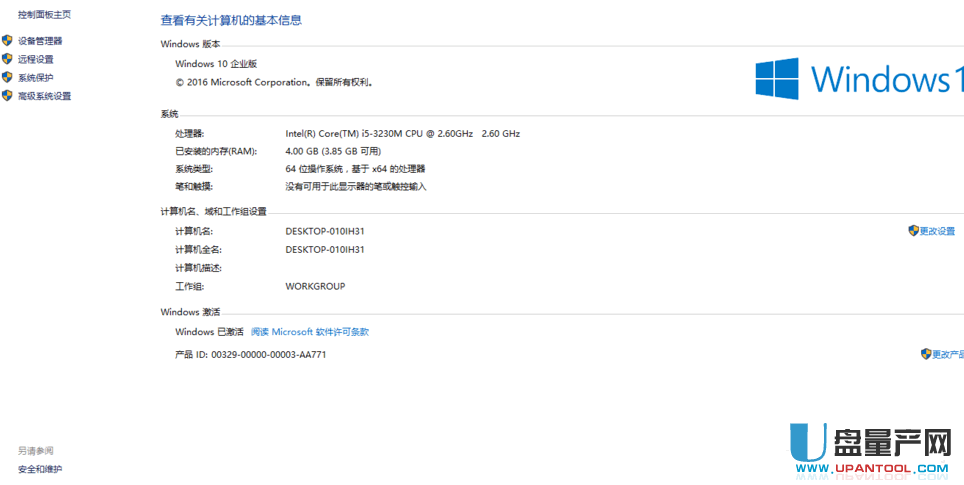This screenshot has width=964, height=485.
Task: Click Windows 版本 section header
Action: (x=190, y=44)
